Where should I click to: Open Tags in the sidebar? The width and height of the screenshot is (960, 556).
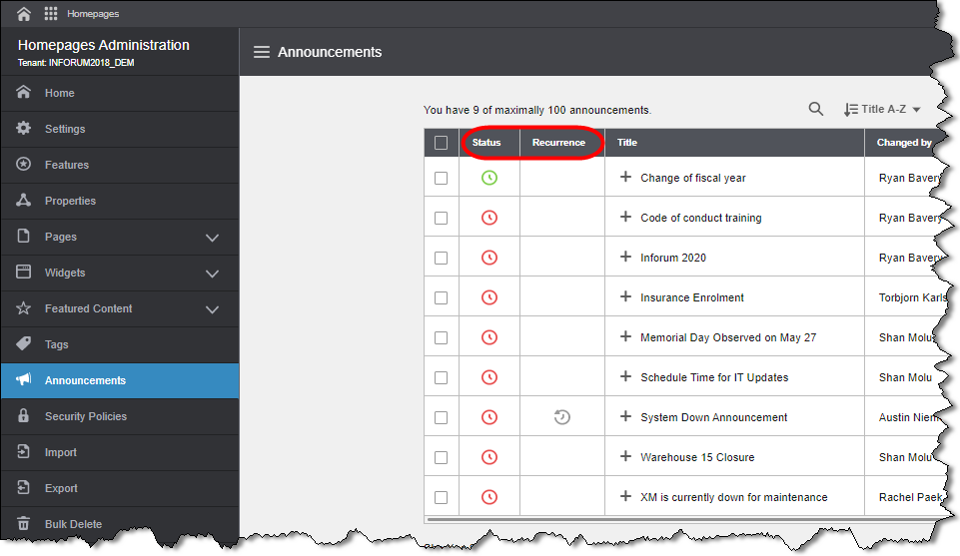coord(120,345)
